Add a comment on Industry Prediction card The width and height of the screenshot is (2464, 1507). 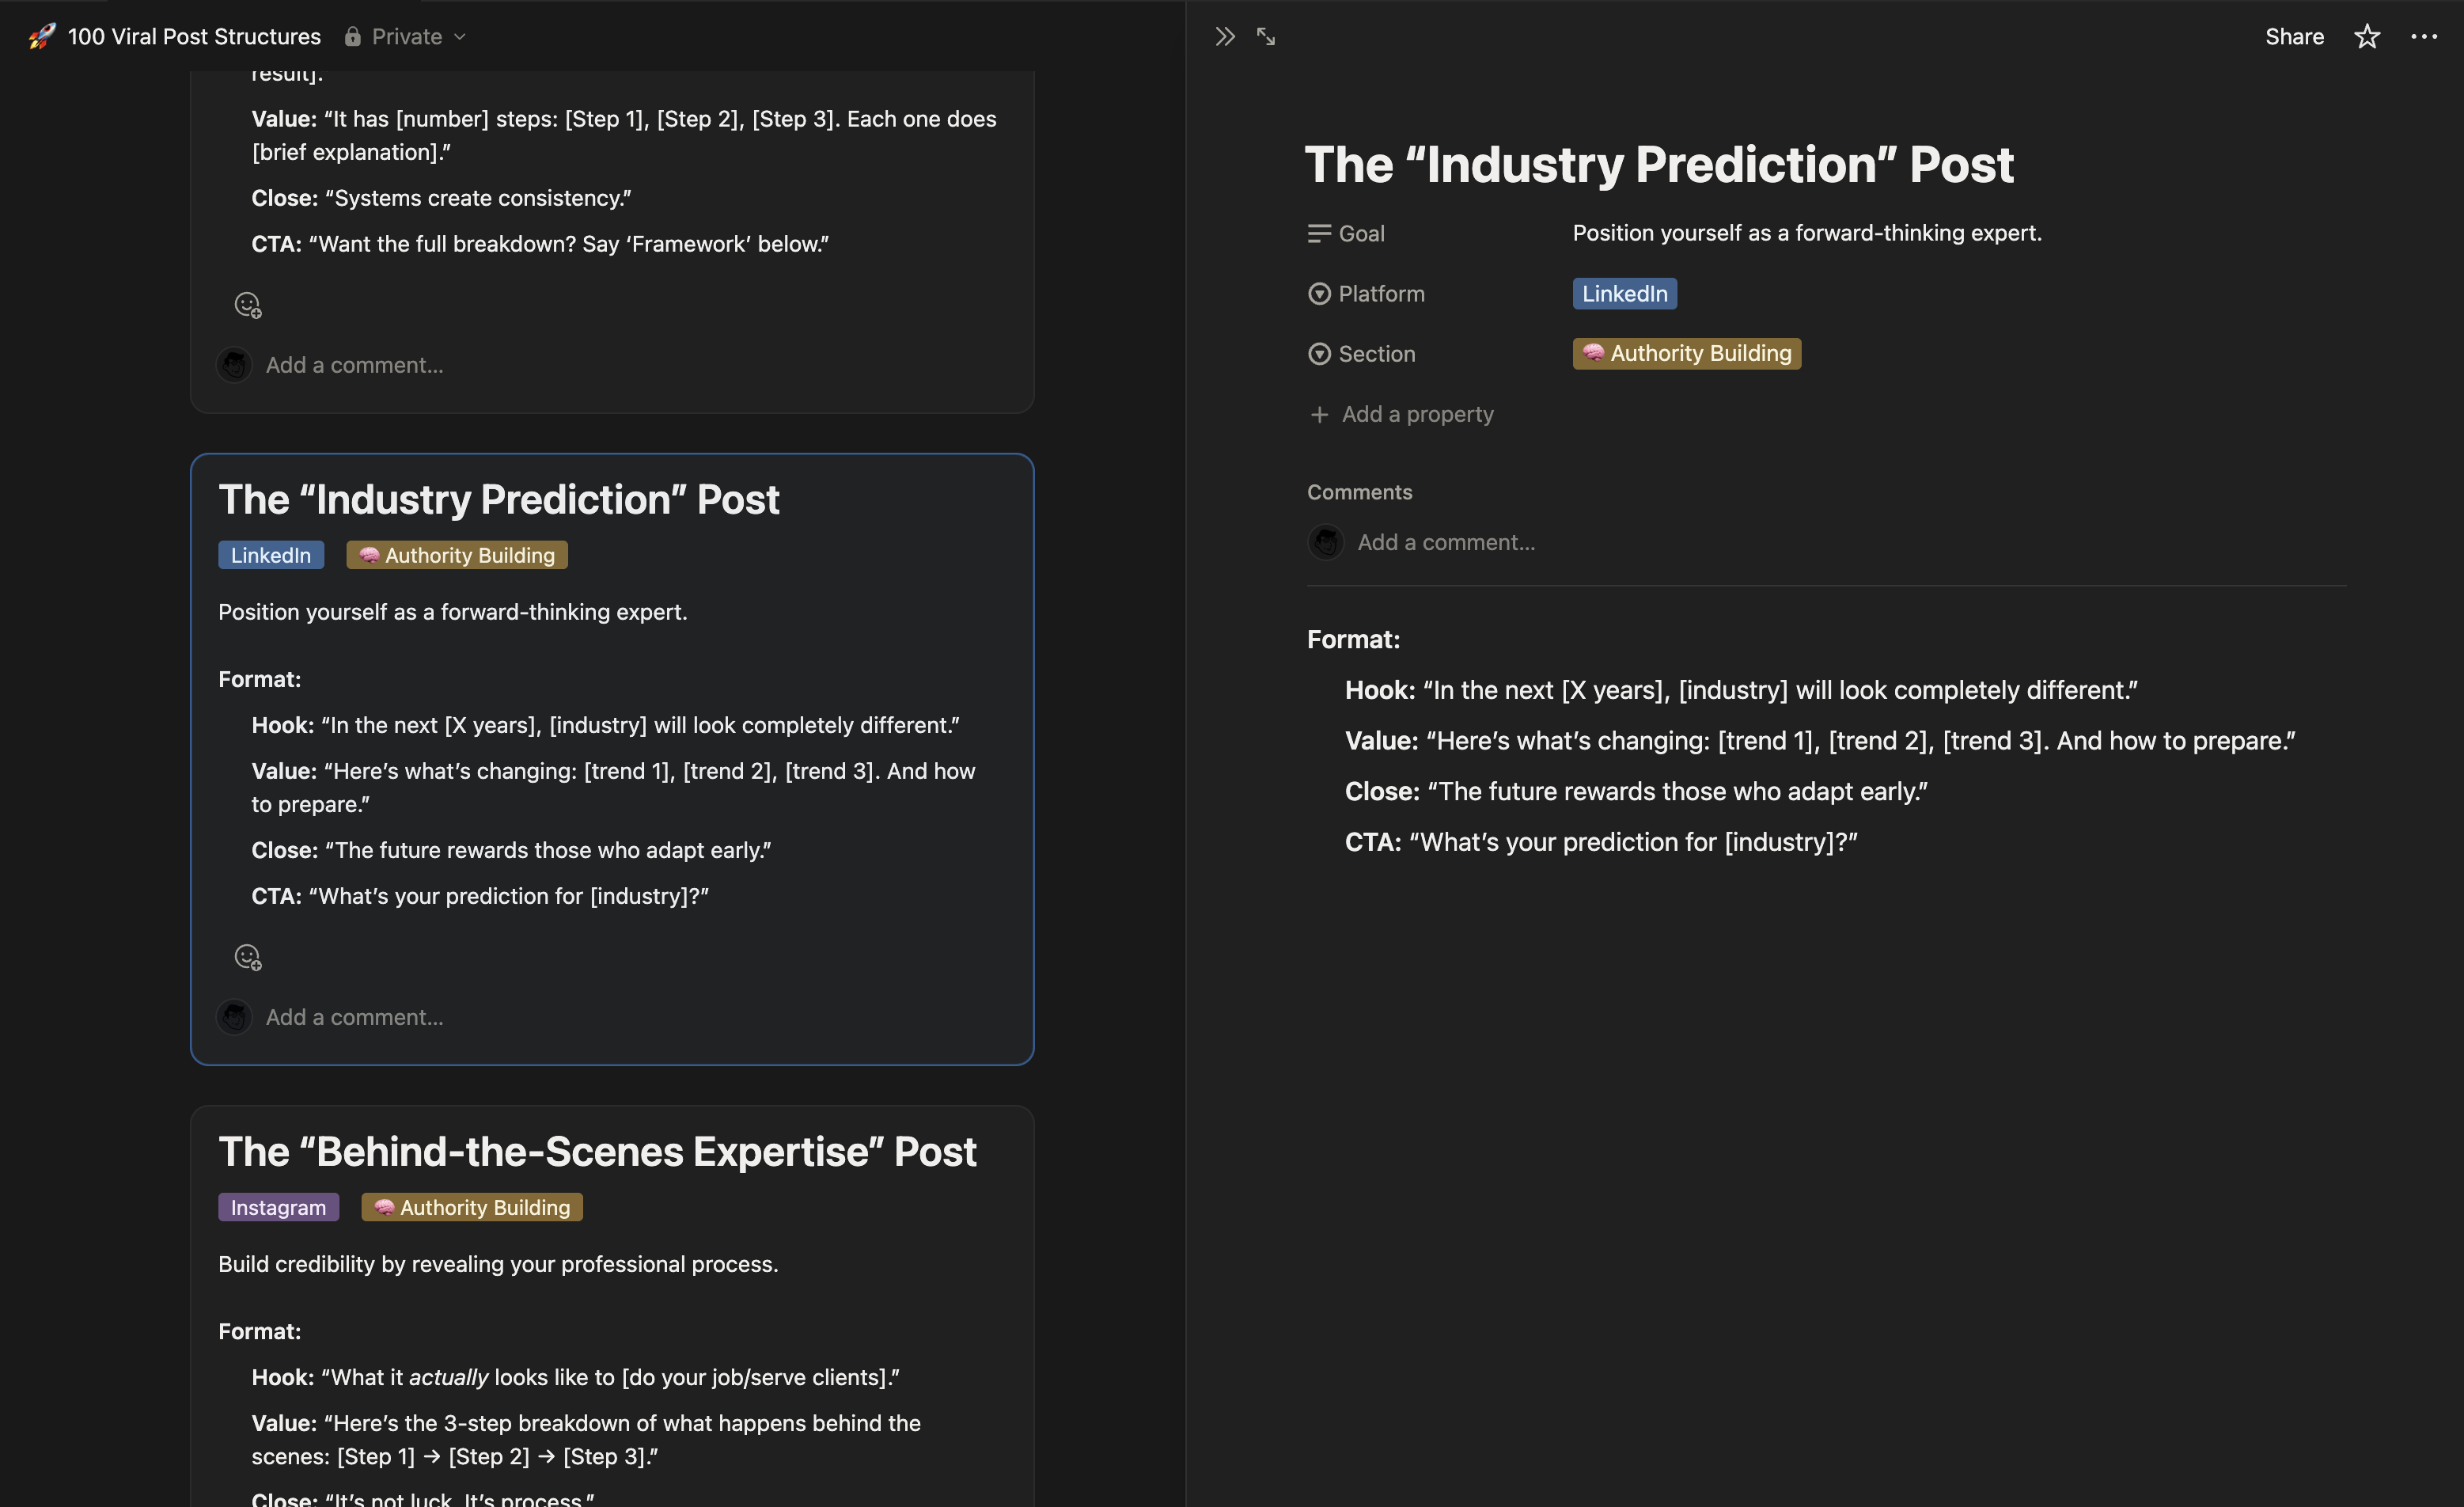[354, 1017]
